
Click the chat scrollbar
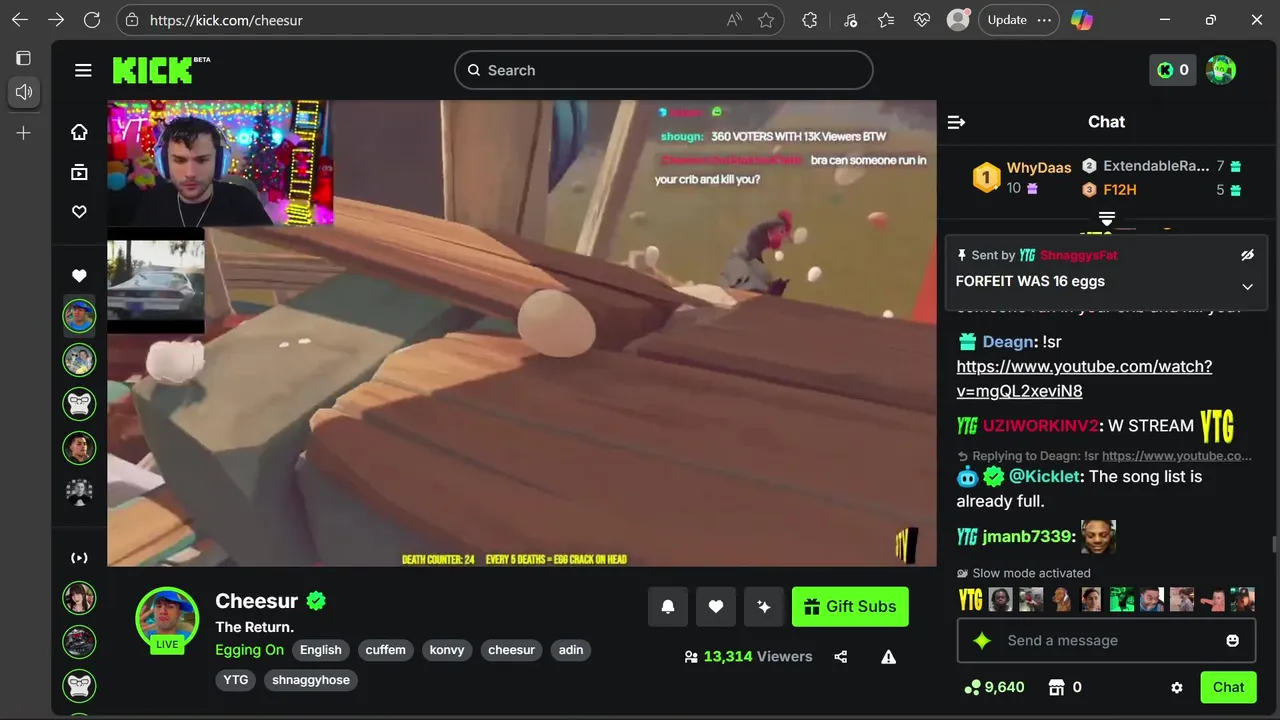1273,544
